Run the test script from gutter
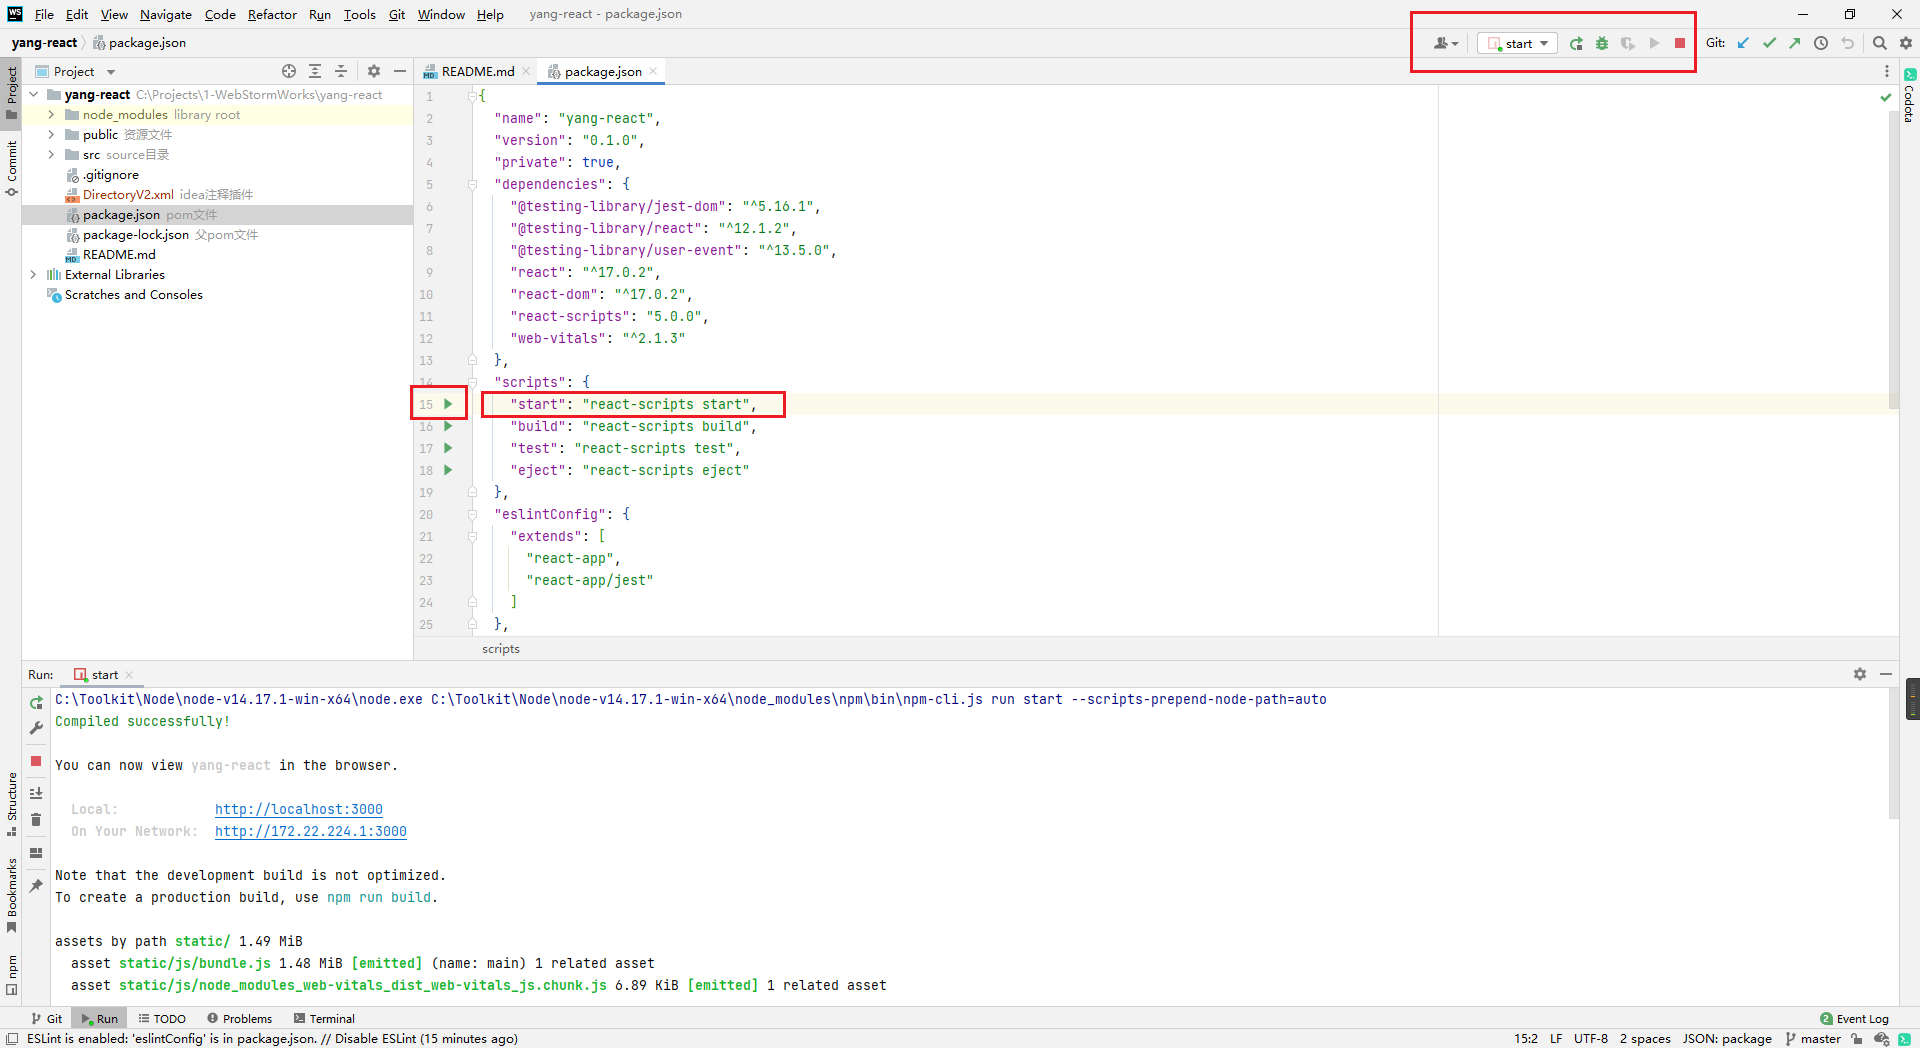The height and width of the screenshot is (1048, 1920). tap(448, 448)
